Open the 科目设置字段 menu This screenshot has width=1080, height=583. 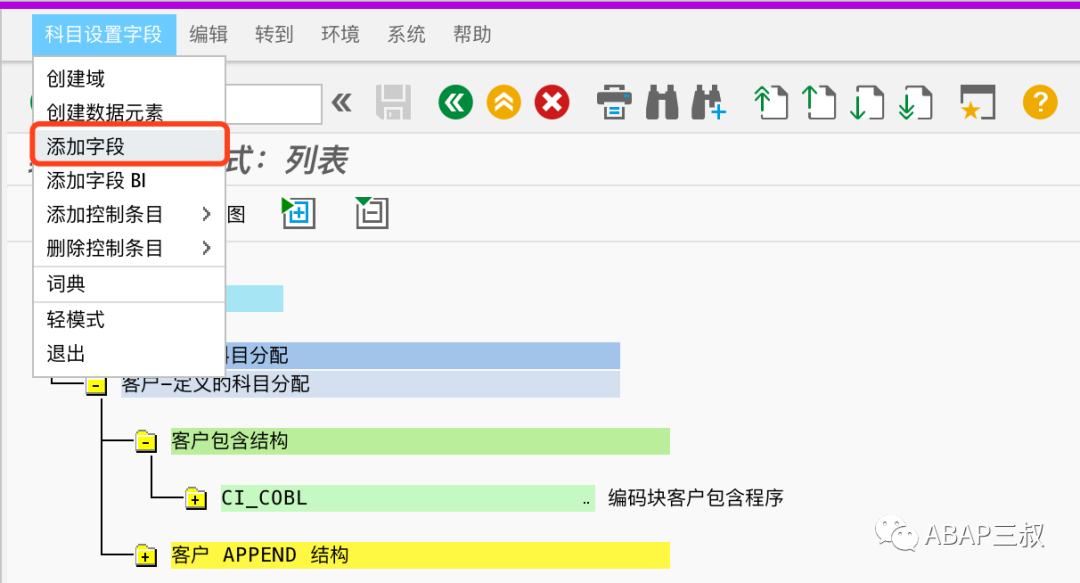103,34
